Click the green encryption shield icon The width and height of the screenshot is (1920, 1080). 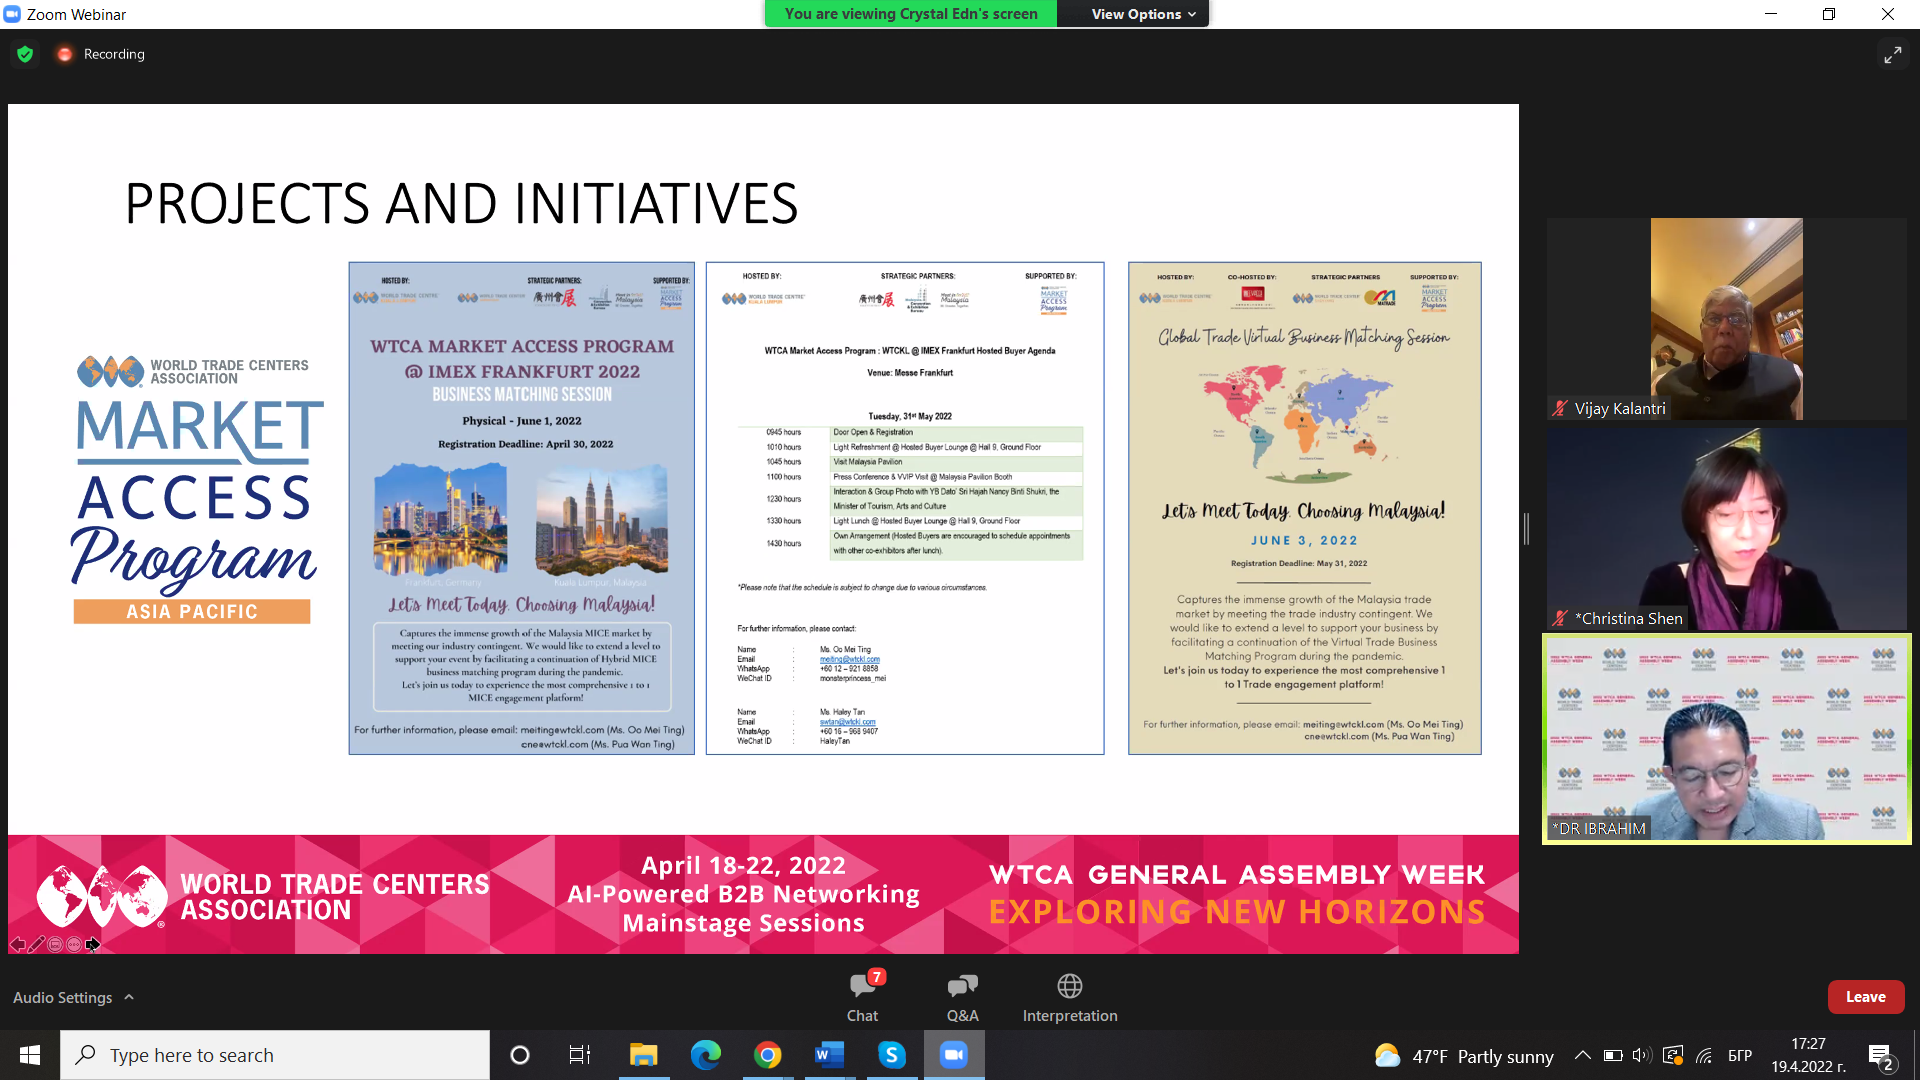(x=25, y=54)
